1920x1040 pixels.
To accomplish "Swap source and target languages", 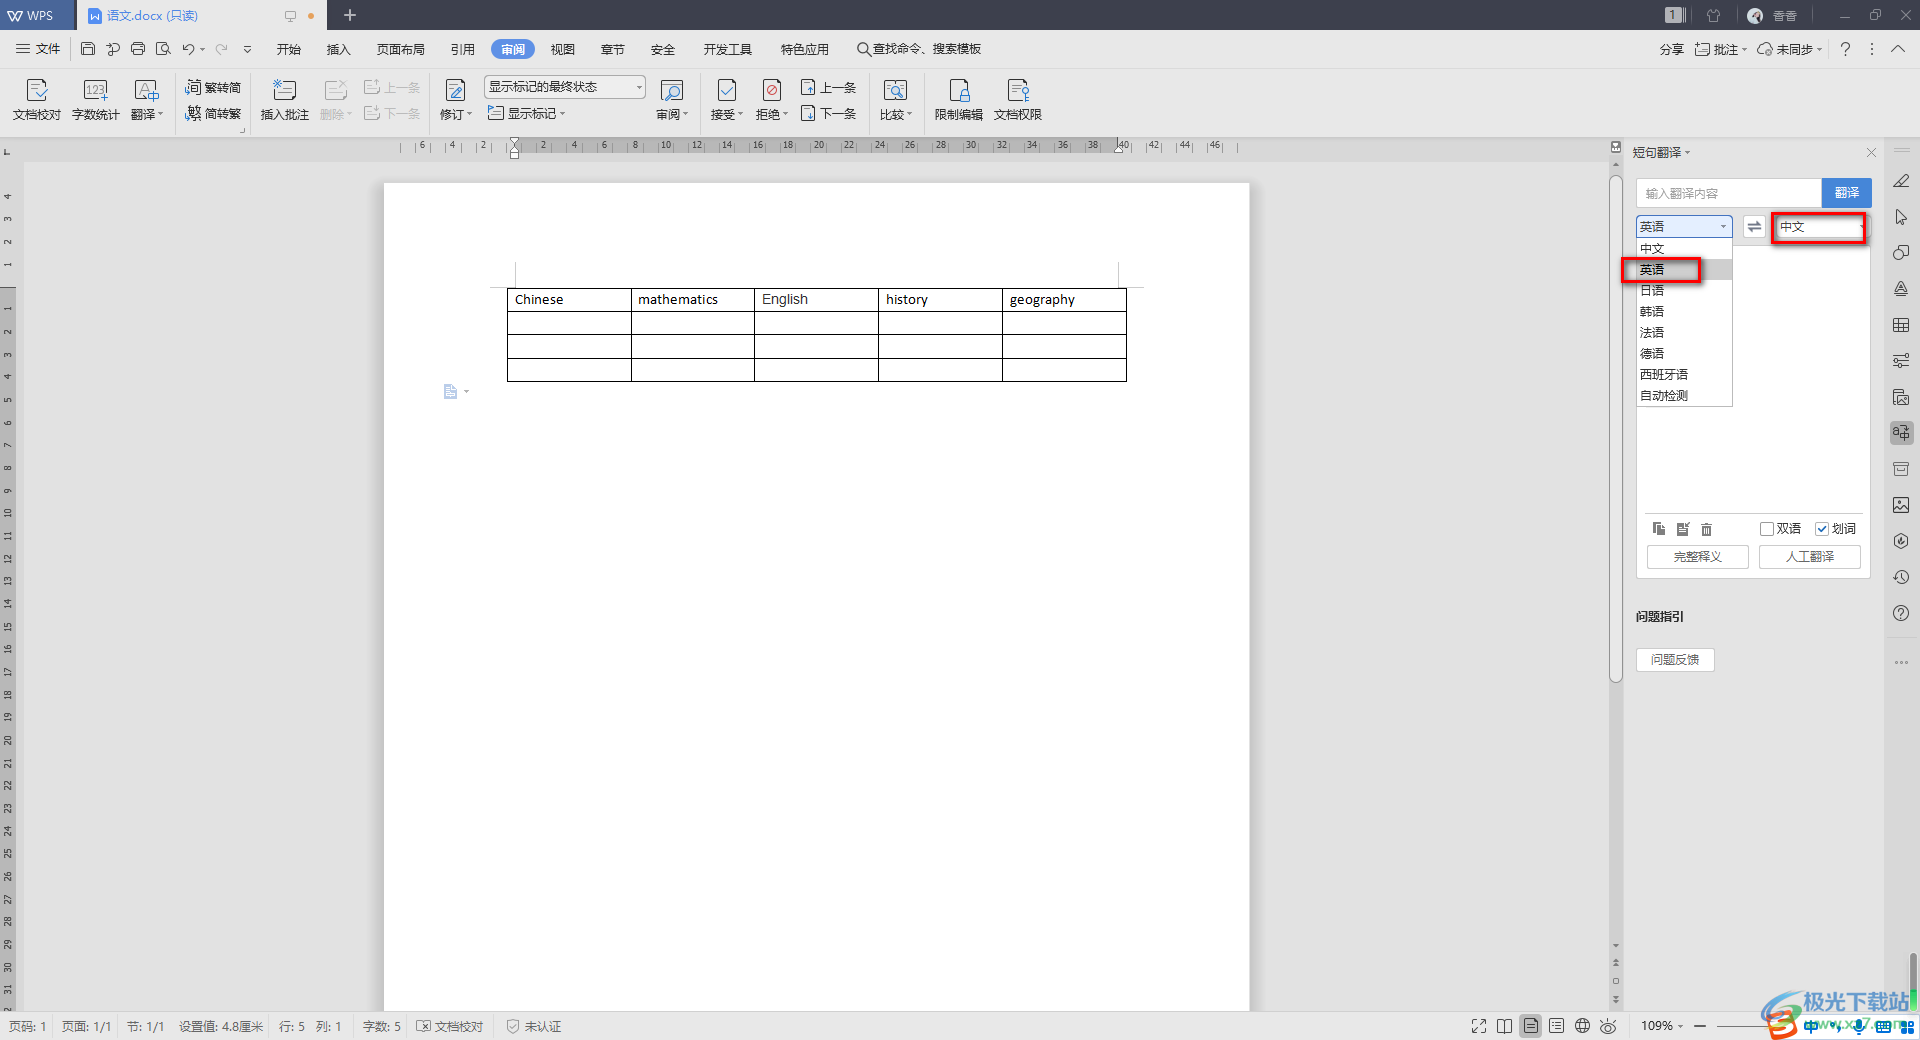I will 1754,227.
